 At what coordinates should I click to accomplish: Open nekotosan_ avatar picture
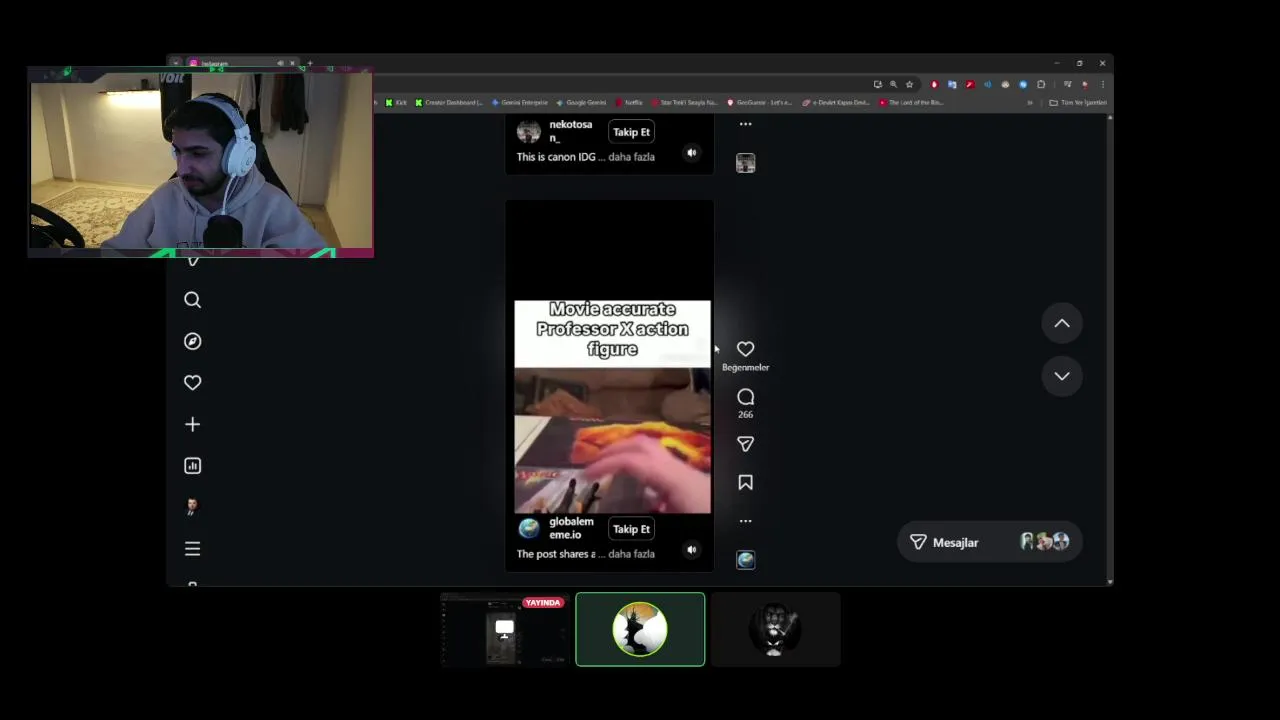click(x=529, y=131)
